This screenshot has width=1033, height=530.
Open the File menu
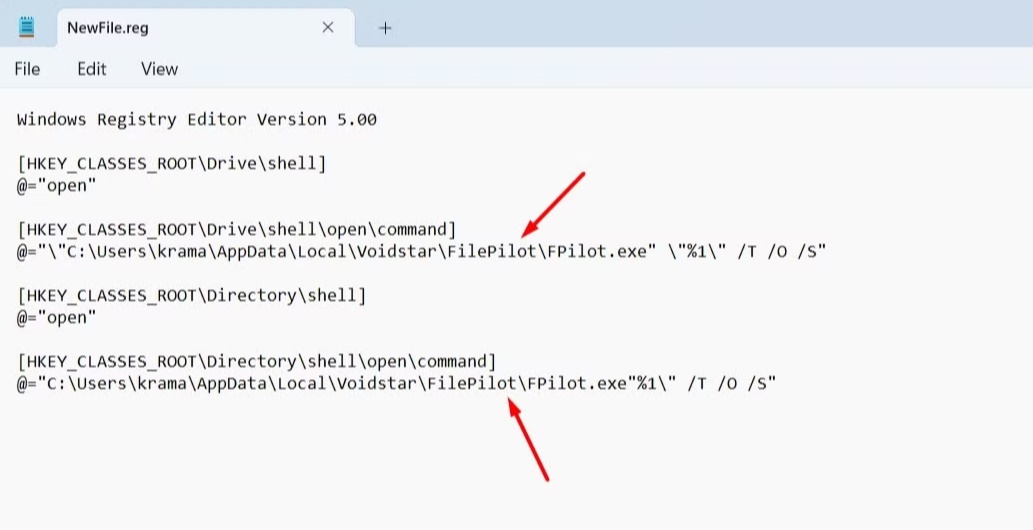point(27,69)
